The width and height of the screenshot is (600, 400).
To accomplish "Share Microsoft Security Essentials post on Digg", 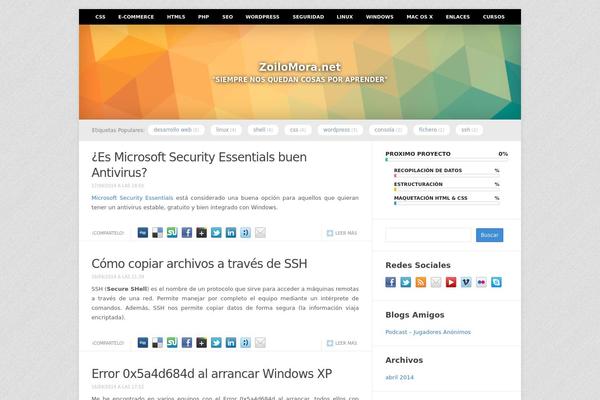I will 143,232.
